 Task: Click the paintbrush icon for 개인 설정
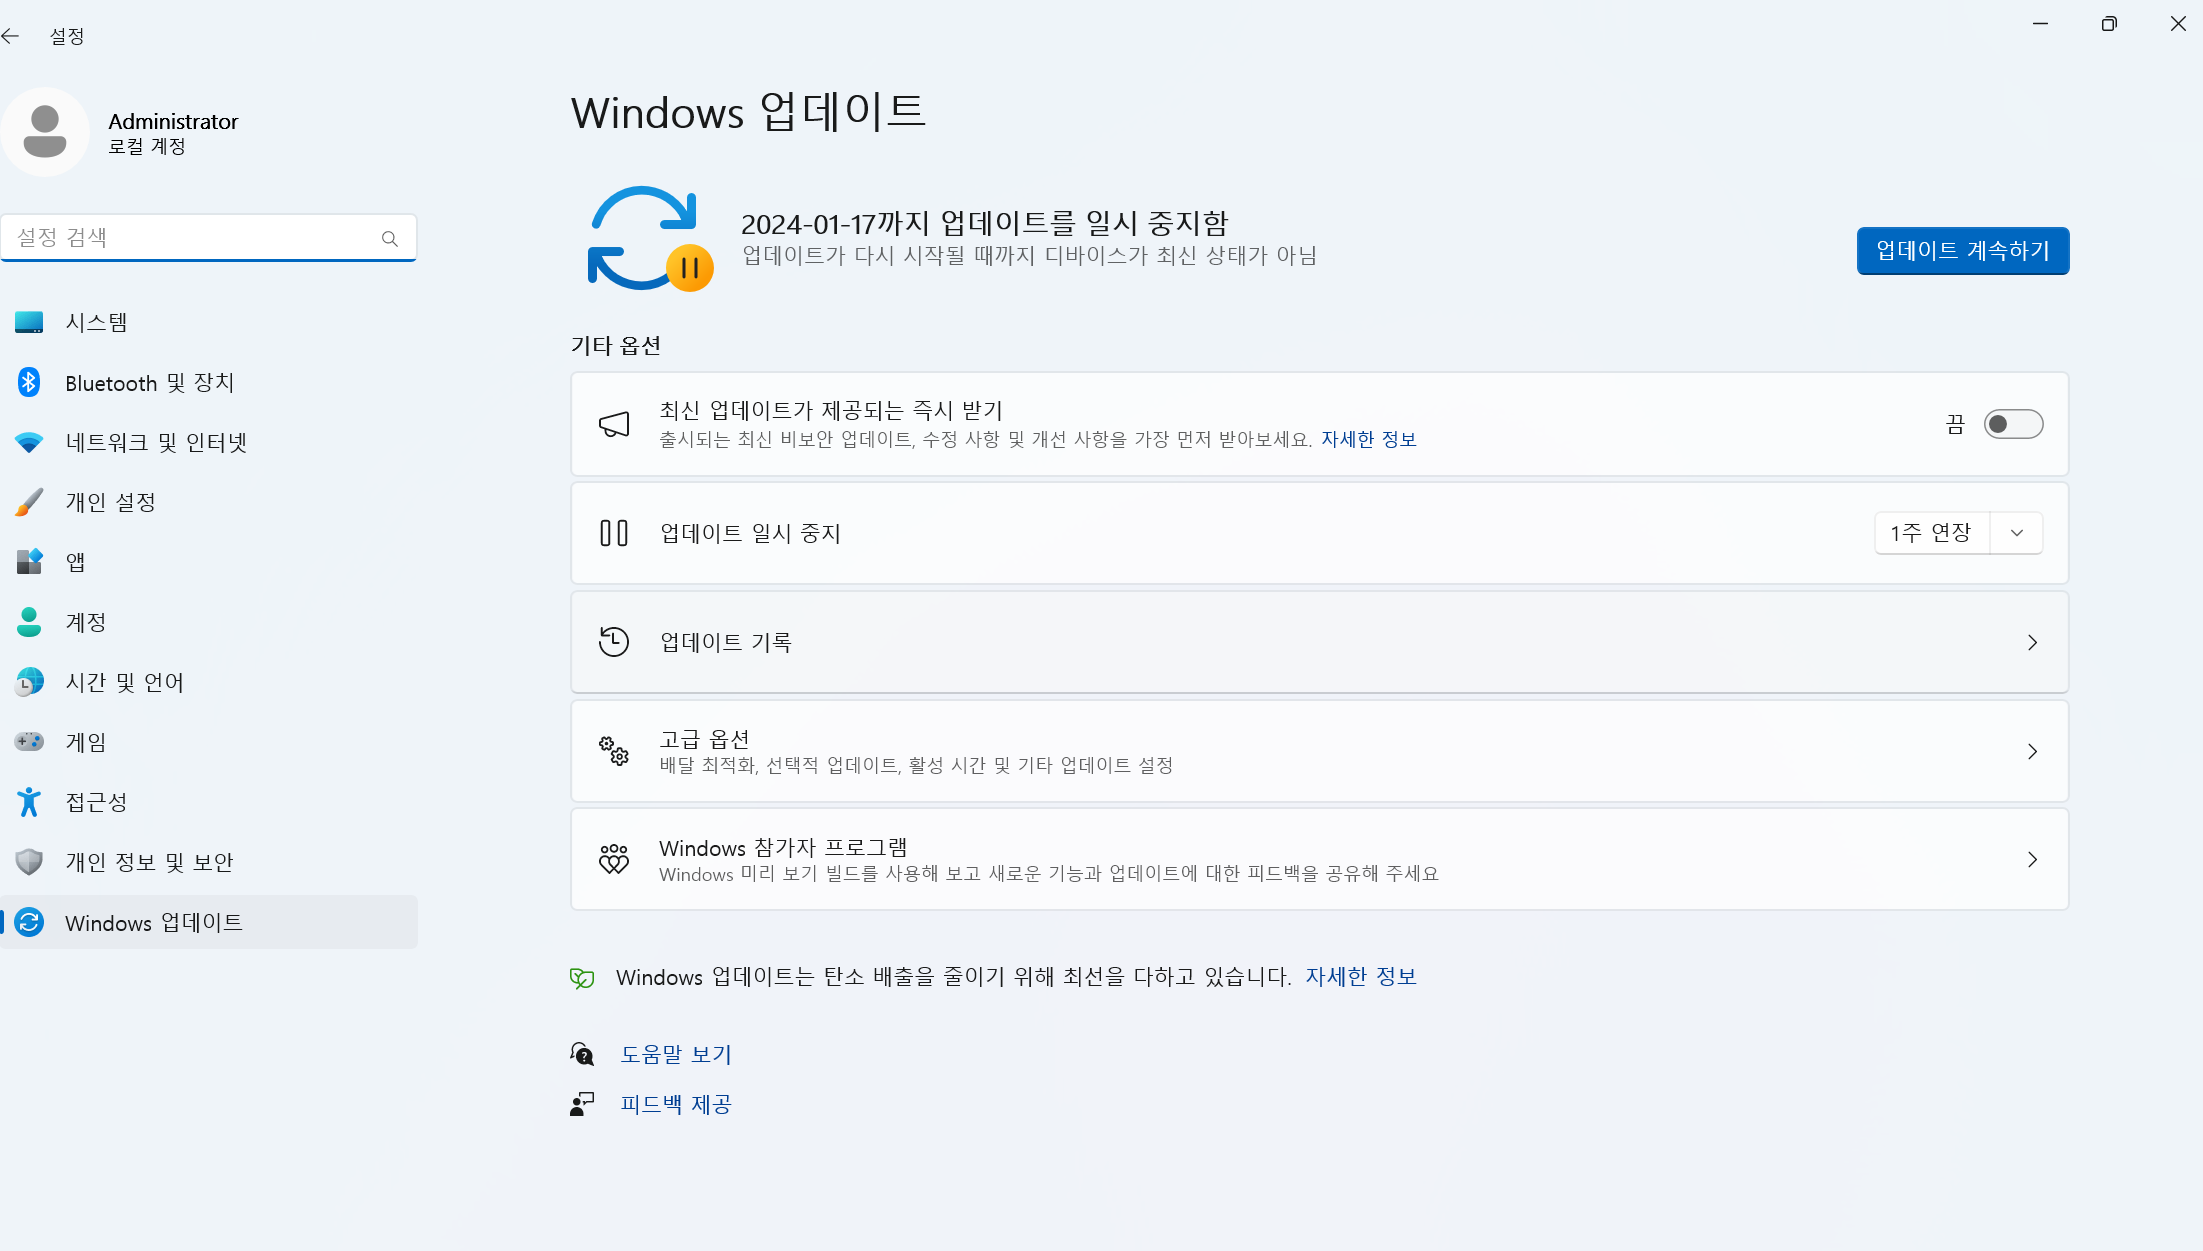click(29, 502)
